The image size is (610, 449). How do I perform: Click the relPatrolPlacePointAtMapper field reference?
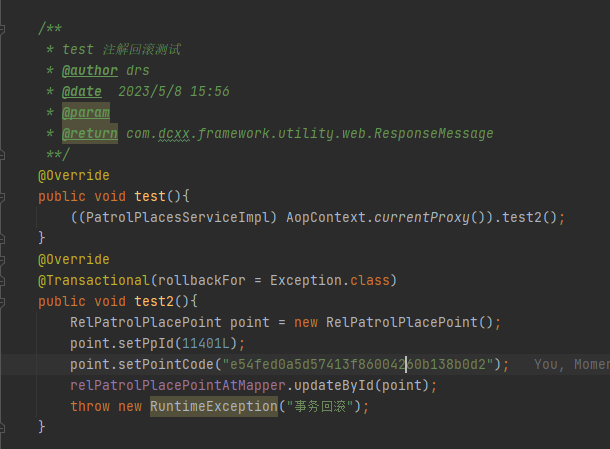[x=178, y=385]
